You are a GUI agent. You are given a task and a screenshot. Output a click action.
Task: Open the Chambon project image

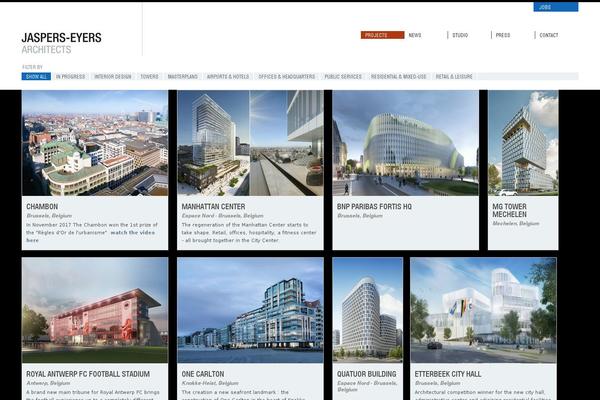tap(95, 143)
